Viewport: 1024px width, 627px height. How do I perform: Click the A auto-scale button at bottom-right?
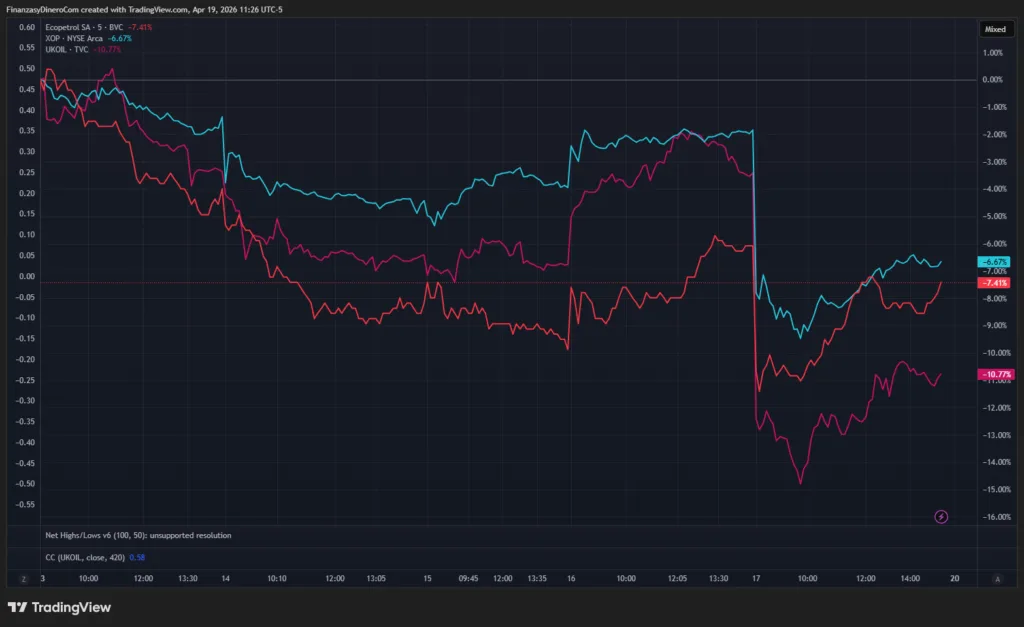click(x=996, y=578)
